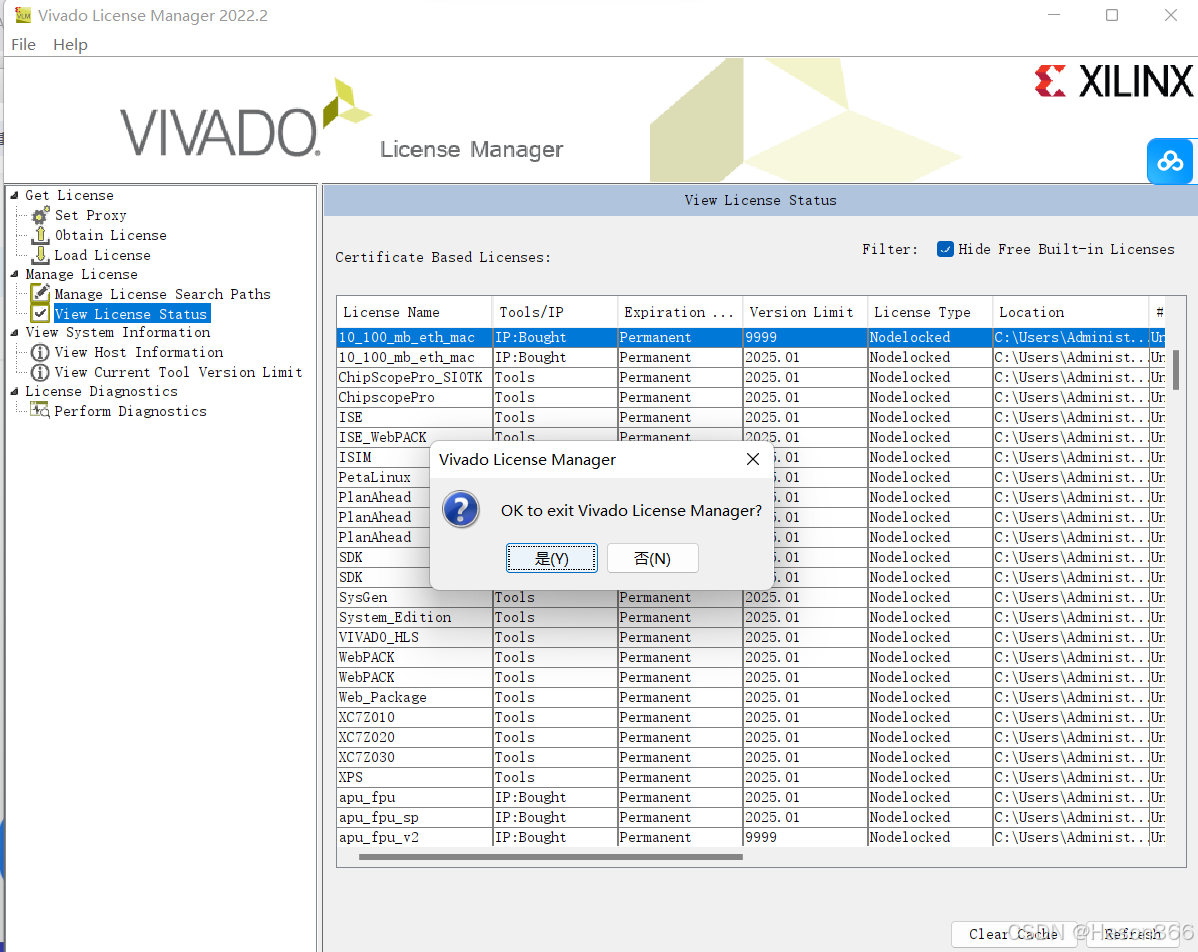Select the XC7Z010 license row
1198x952 pixels.
coord(751,717)
